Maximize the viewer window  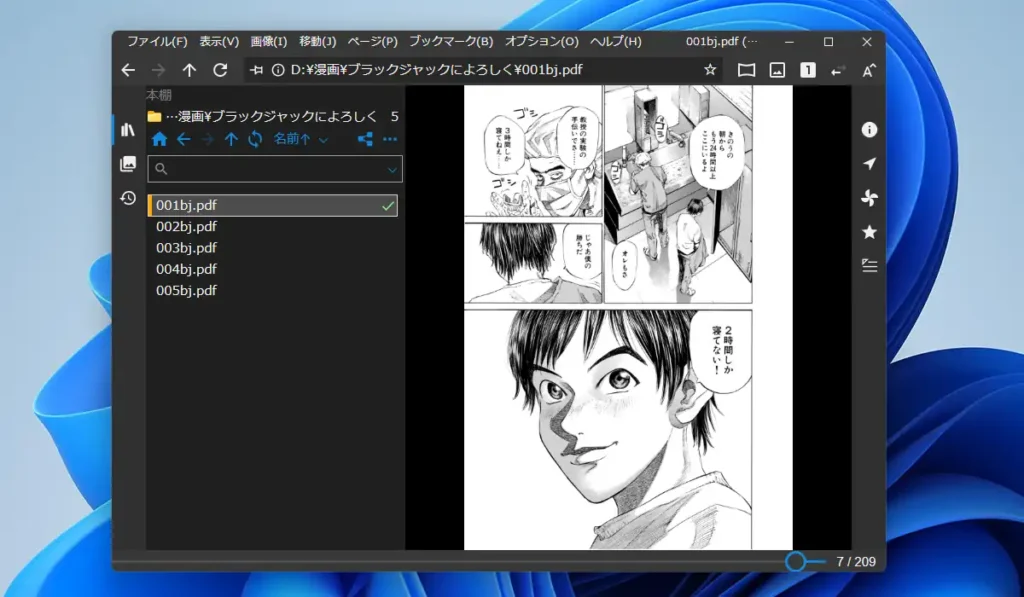828,42
